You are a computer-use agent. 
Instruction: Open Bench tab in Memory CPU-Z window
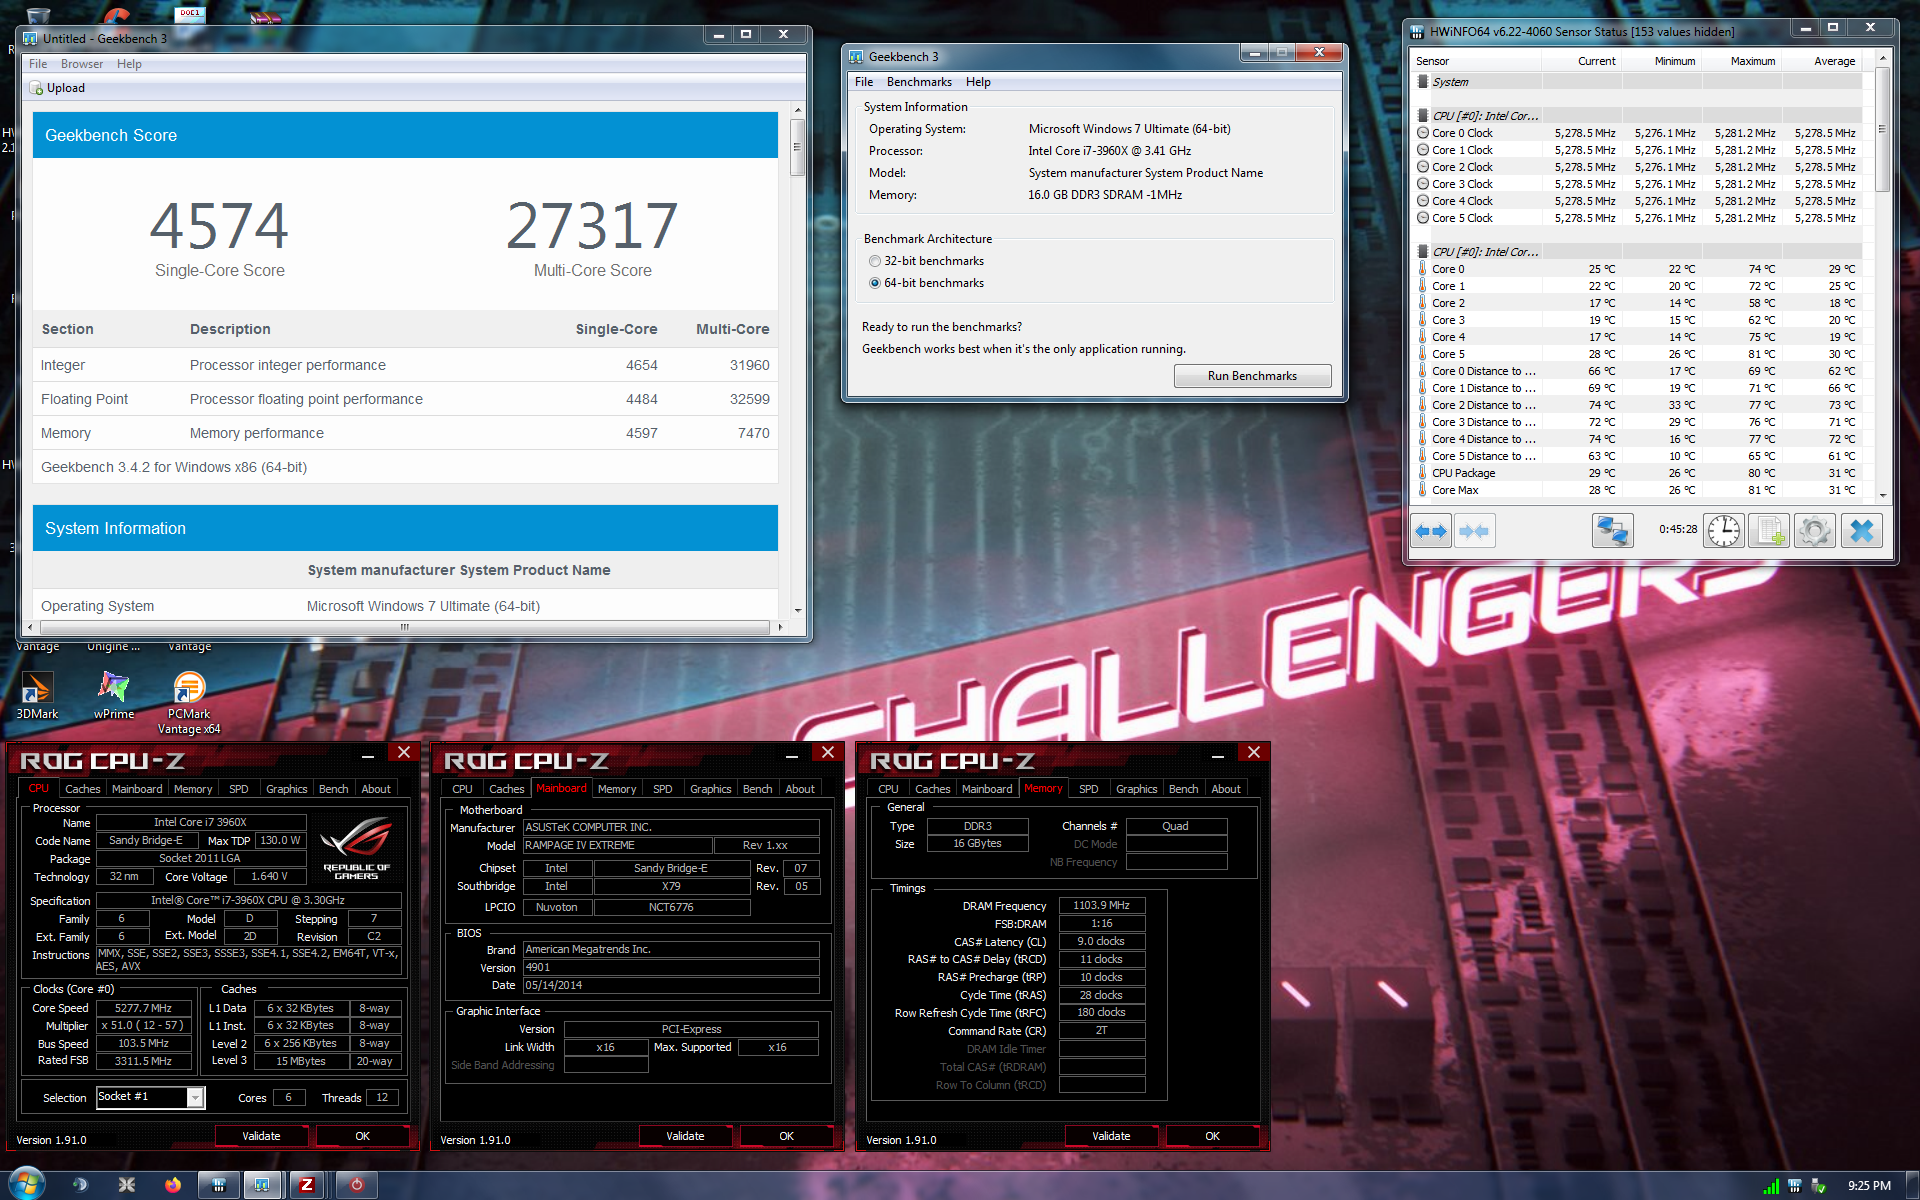tap(1183, 789)
